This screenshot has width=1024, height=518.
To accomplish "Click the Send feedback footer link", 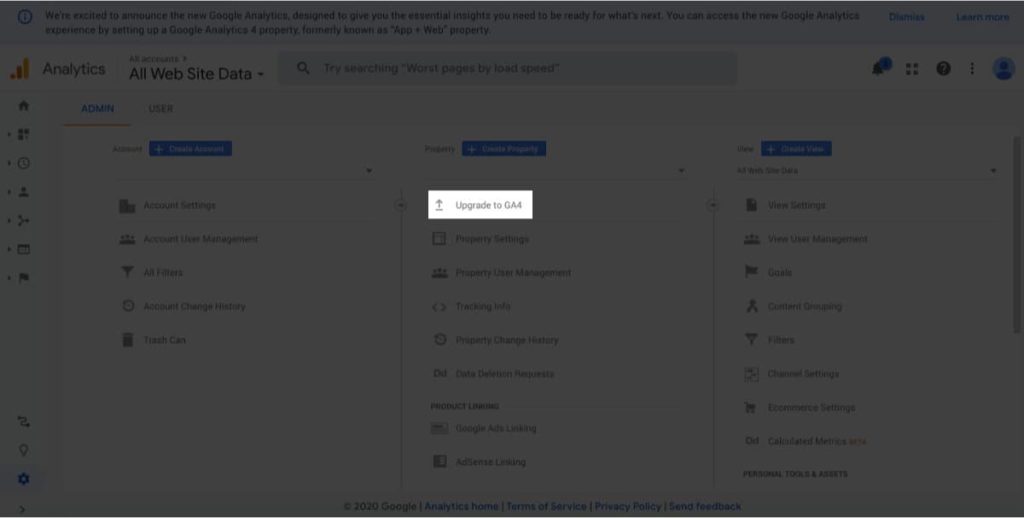I will [x=705, y=506].
